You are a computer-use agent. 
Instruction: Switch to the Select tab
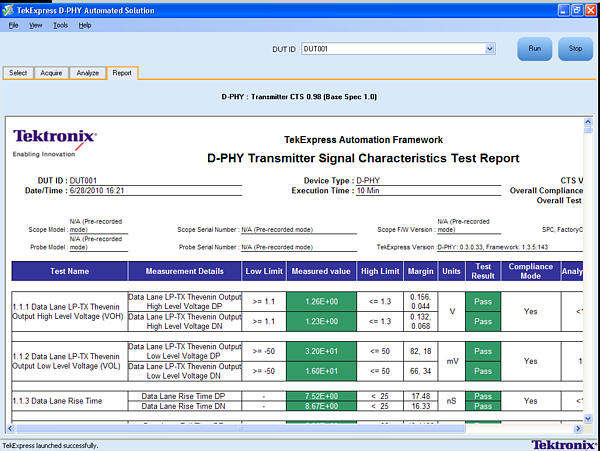point(18,73)
